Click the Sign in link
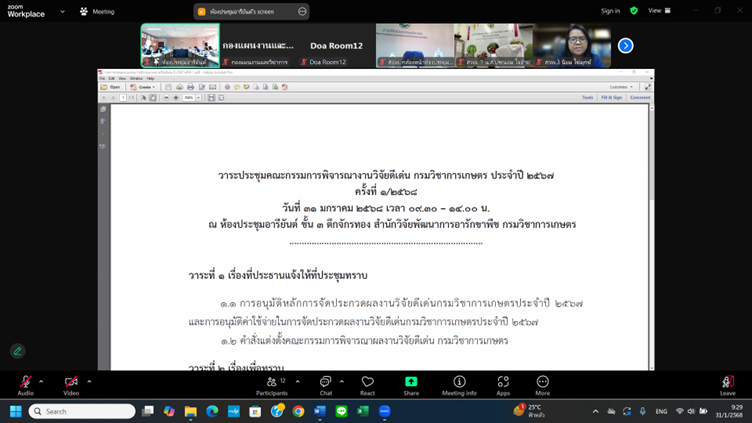Image resolution: width=752 pixels, height=423 pixels. pos(610,11)
